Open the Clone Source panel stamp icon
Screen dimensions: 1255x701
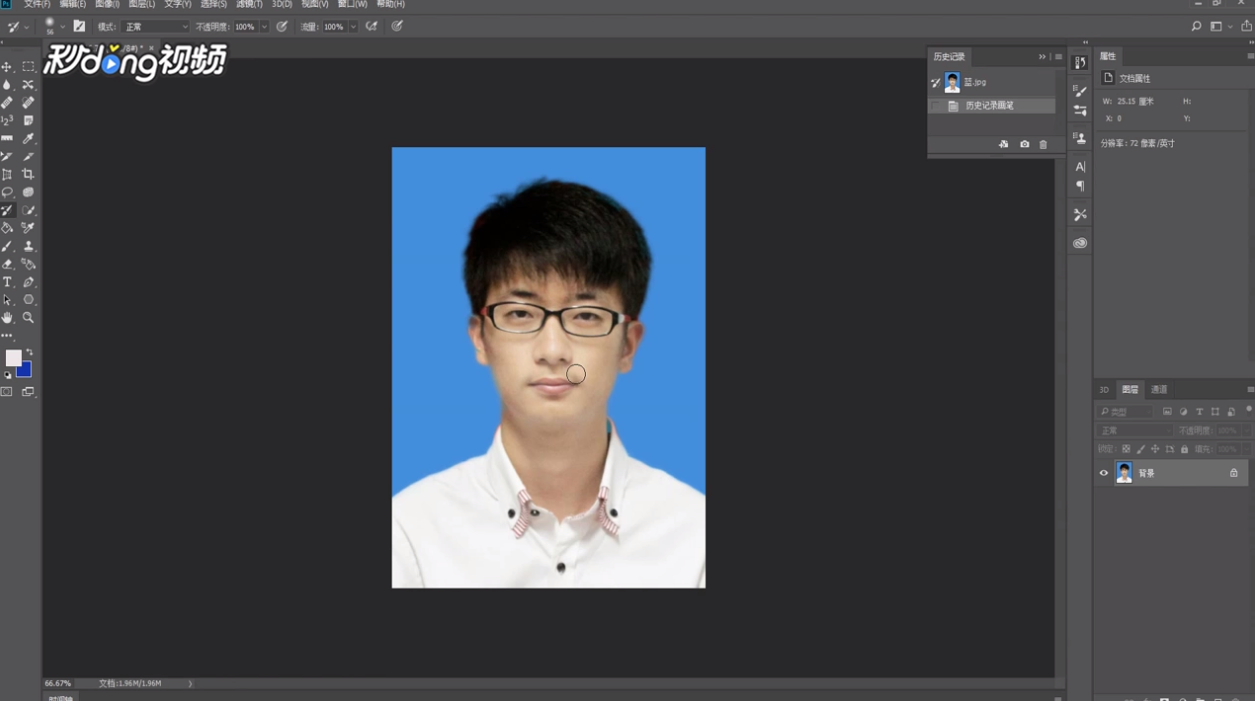1080,138
